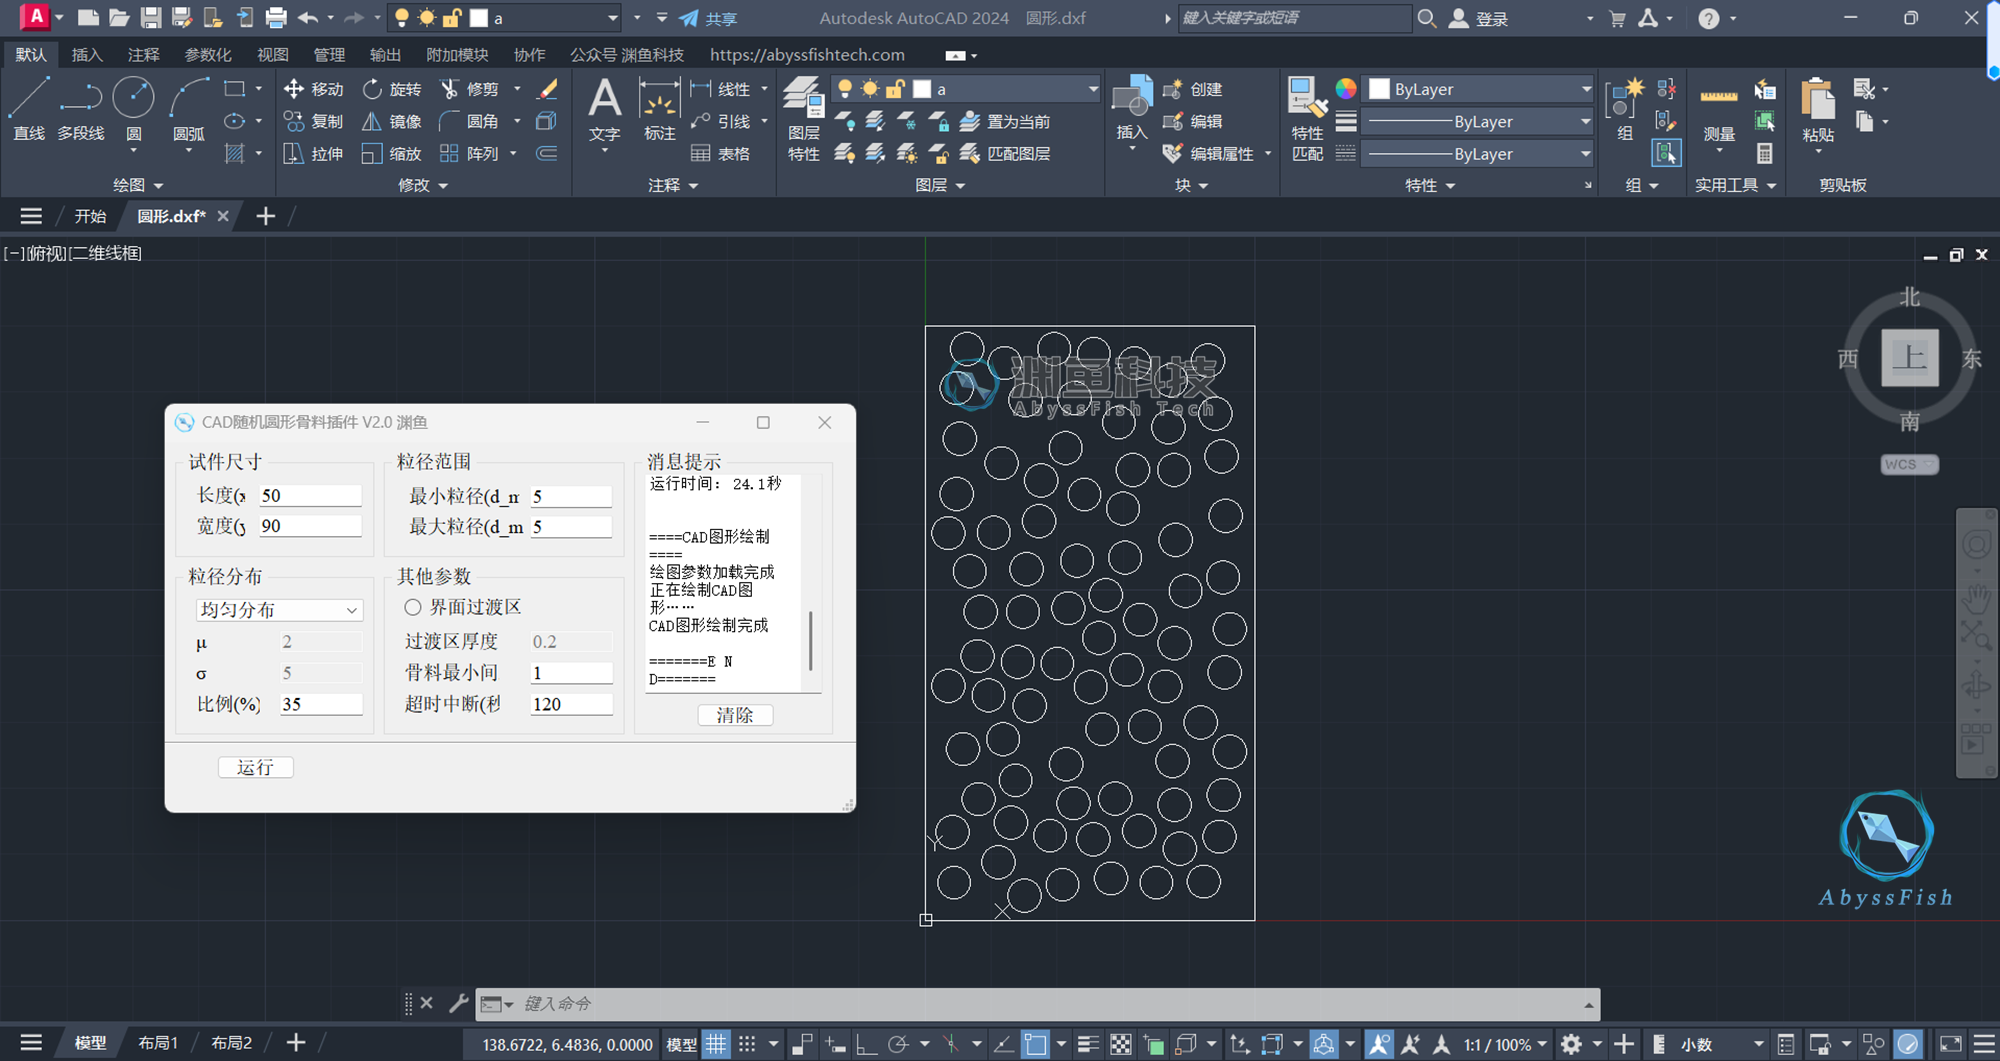The image size is (2000, 1061).
Task: Switch to the 开始 file tab
Action: [90, 216]
